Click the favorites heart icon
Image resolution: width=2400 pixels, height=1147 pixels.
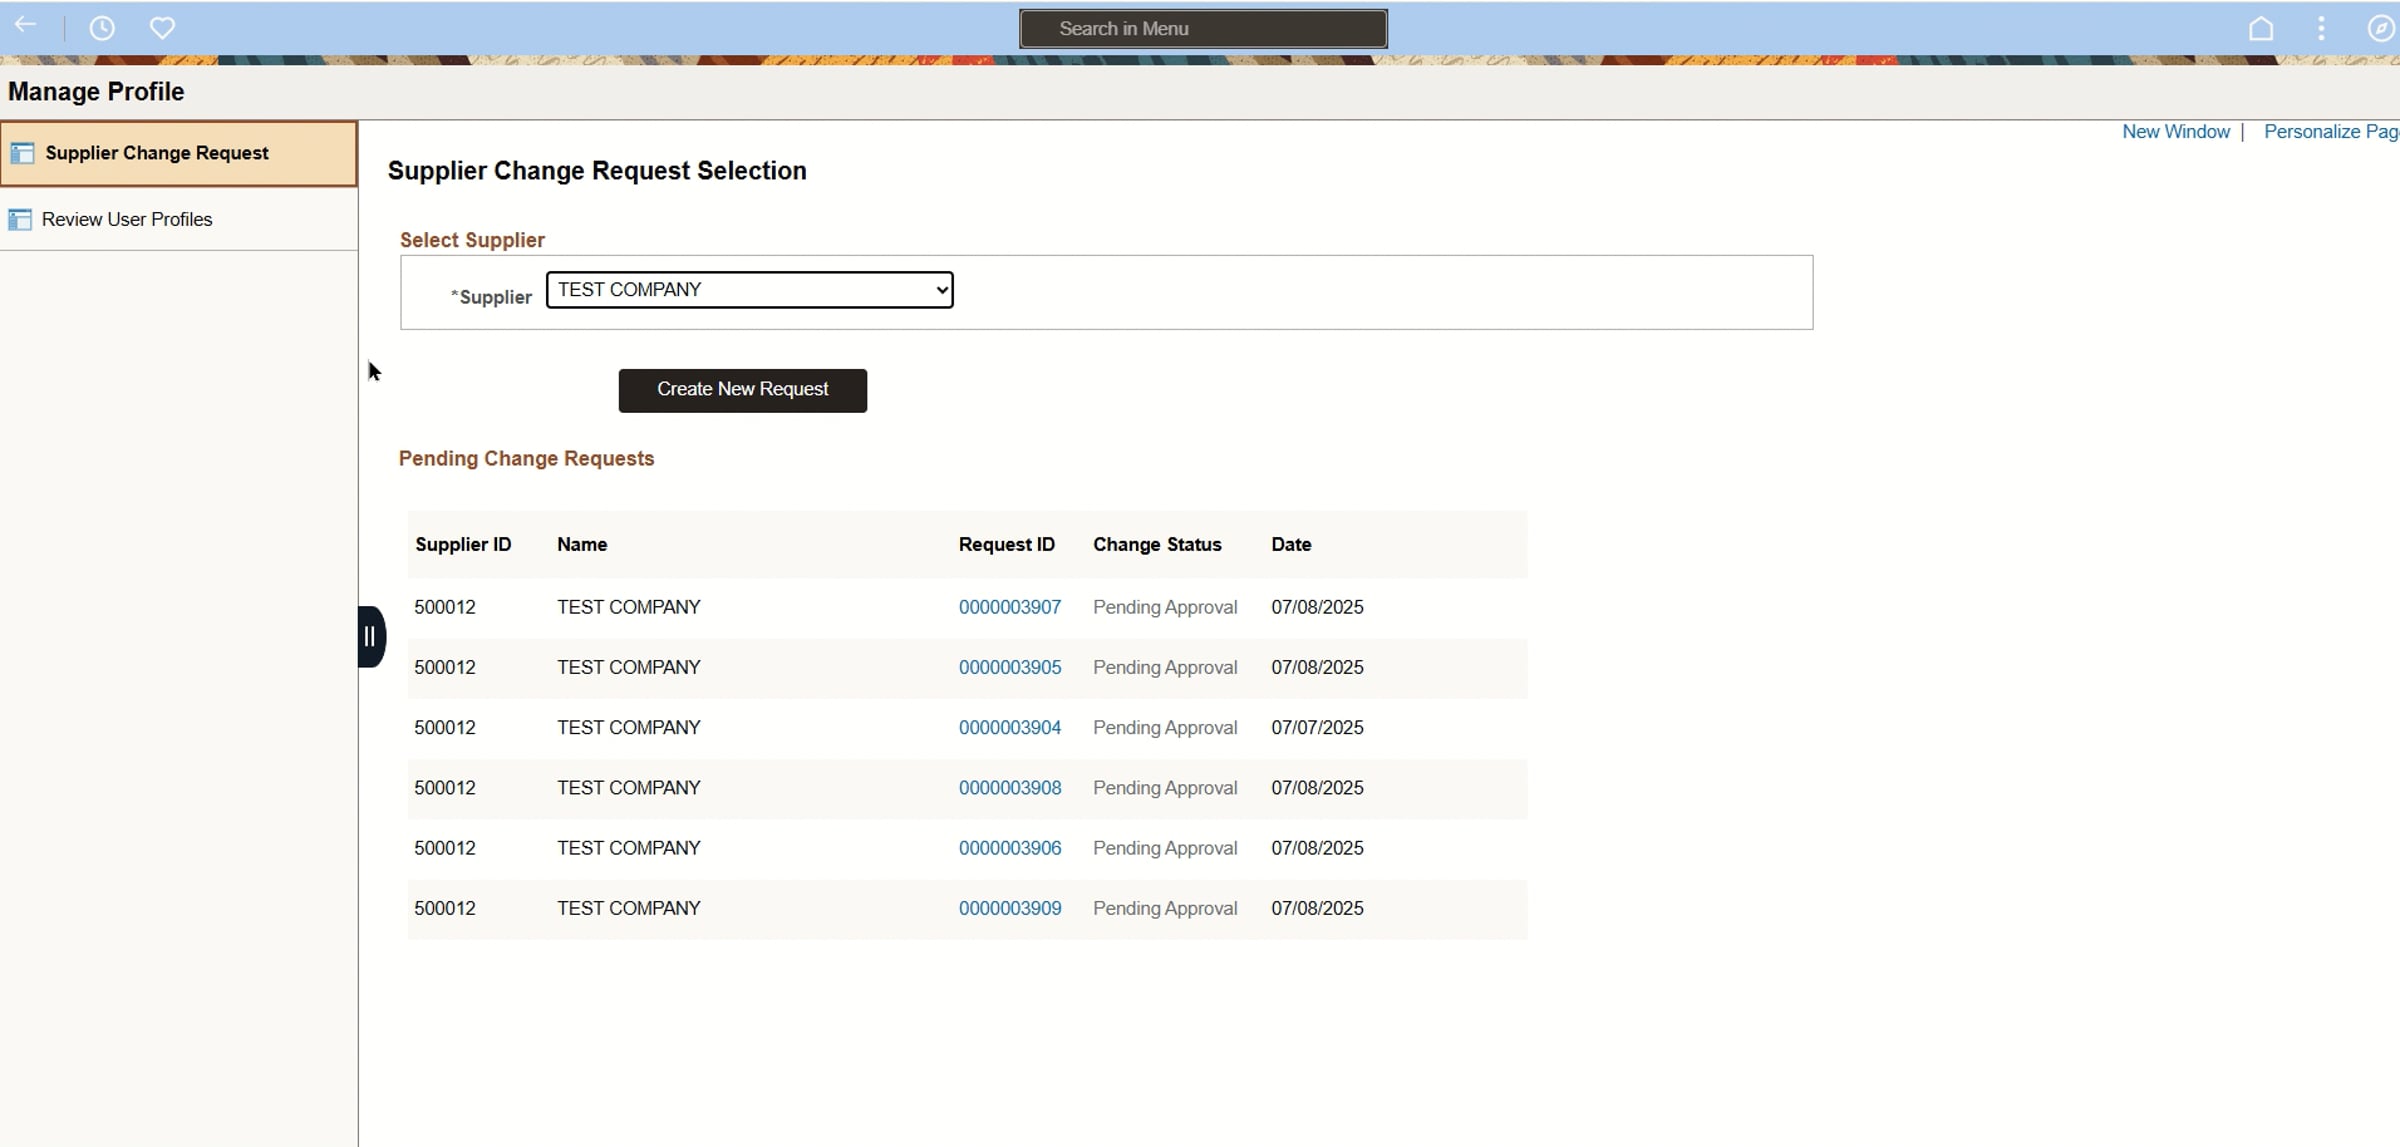pos(162,28)
